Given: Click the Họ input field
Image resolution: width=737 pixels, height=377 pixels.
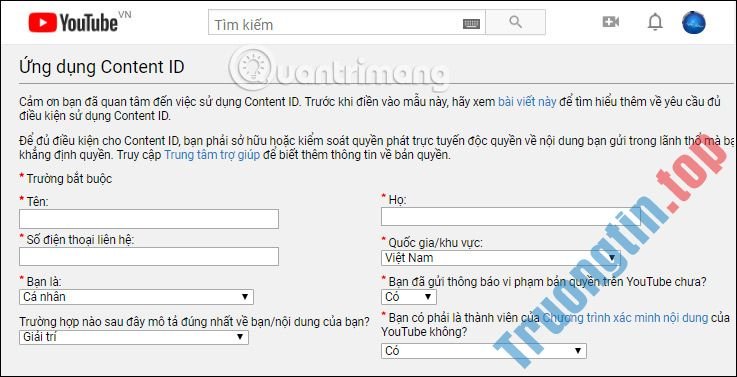Looking at the screenshot, I should (x=511, y=216).
